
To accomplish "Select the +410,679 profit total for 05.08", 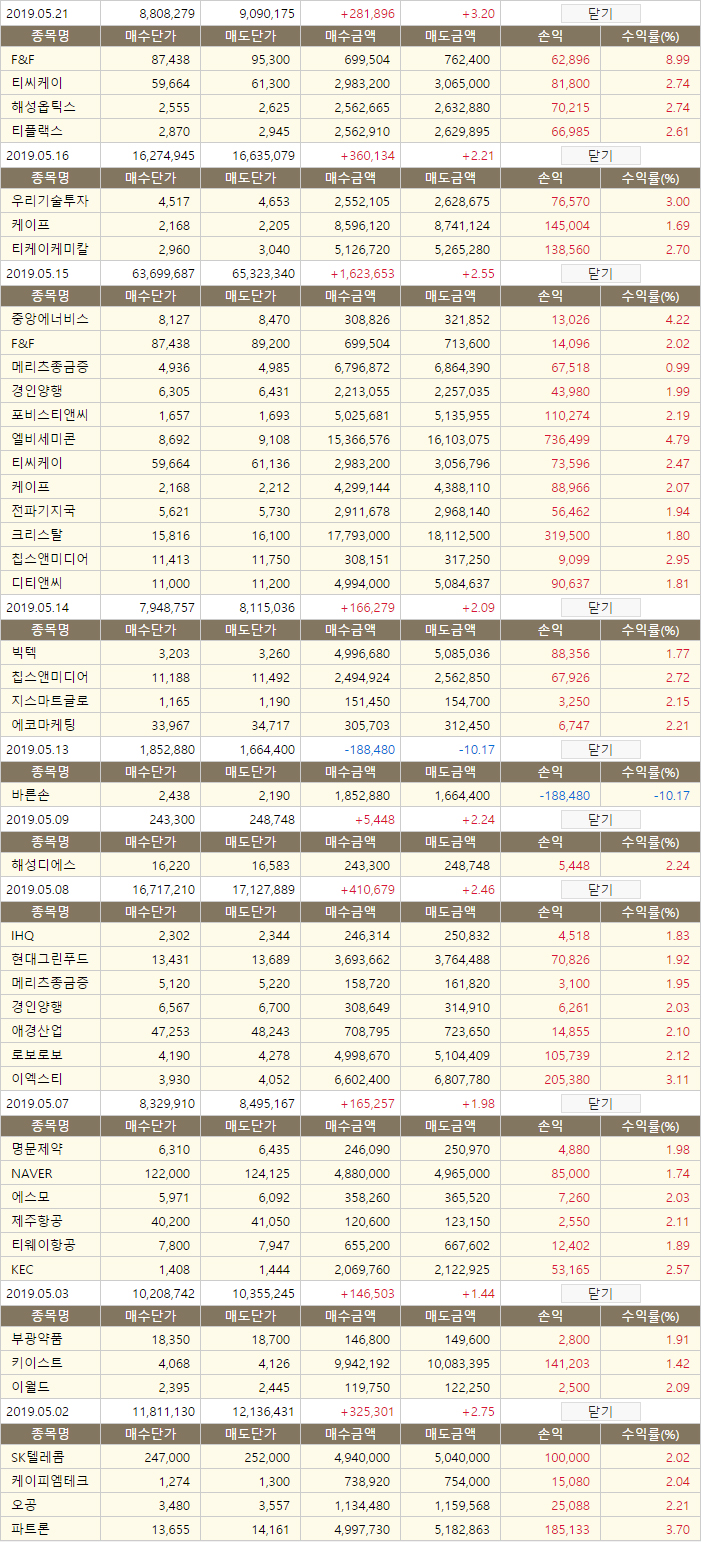I will [367, 890].
